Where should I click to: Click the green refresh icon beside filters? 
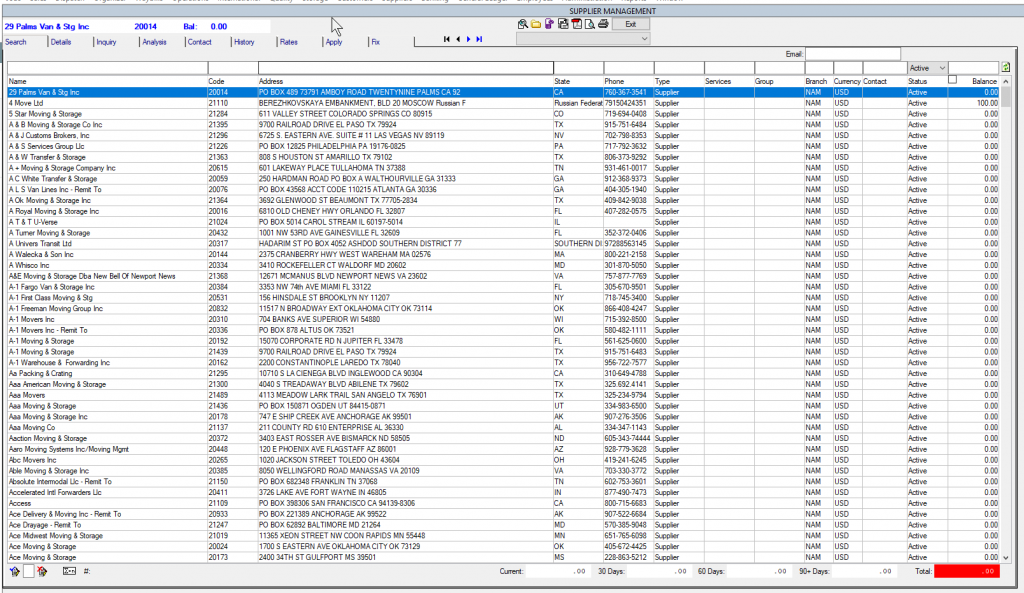tap(1006, 68)
